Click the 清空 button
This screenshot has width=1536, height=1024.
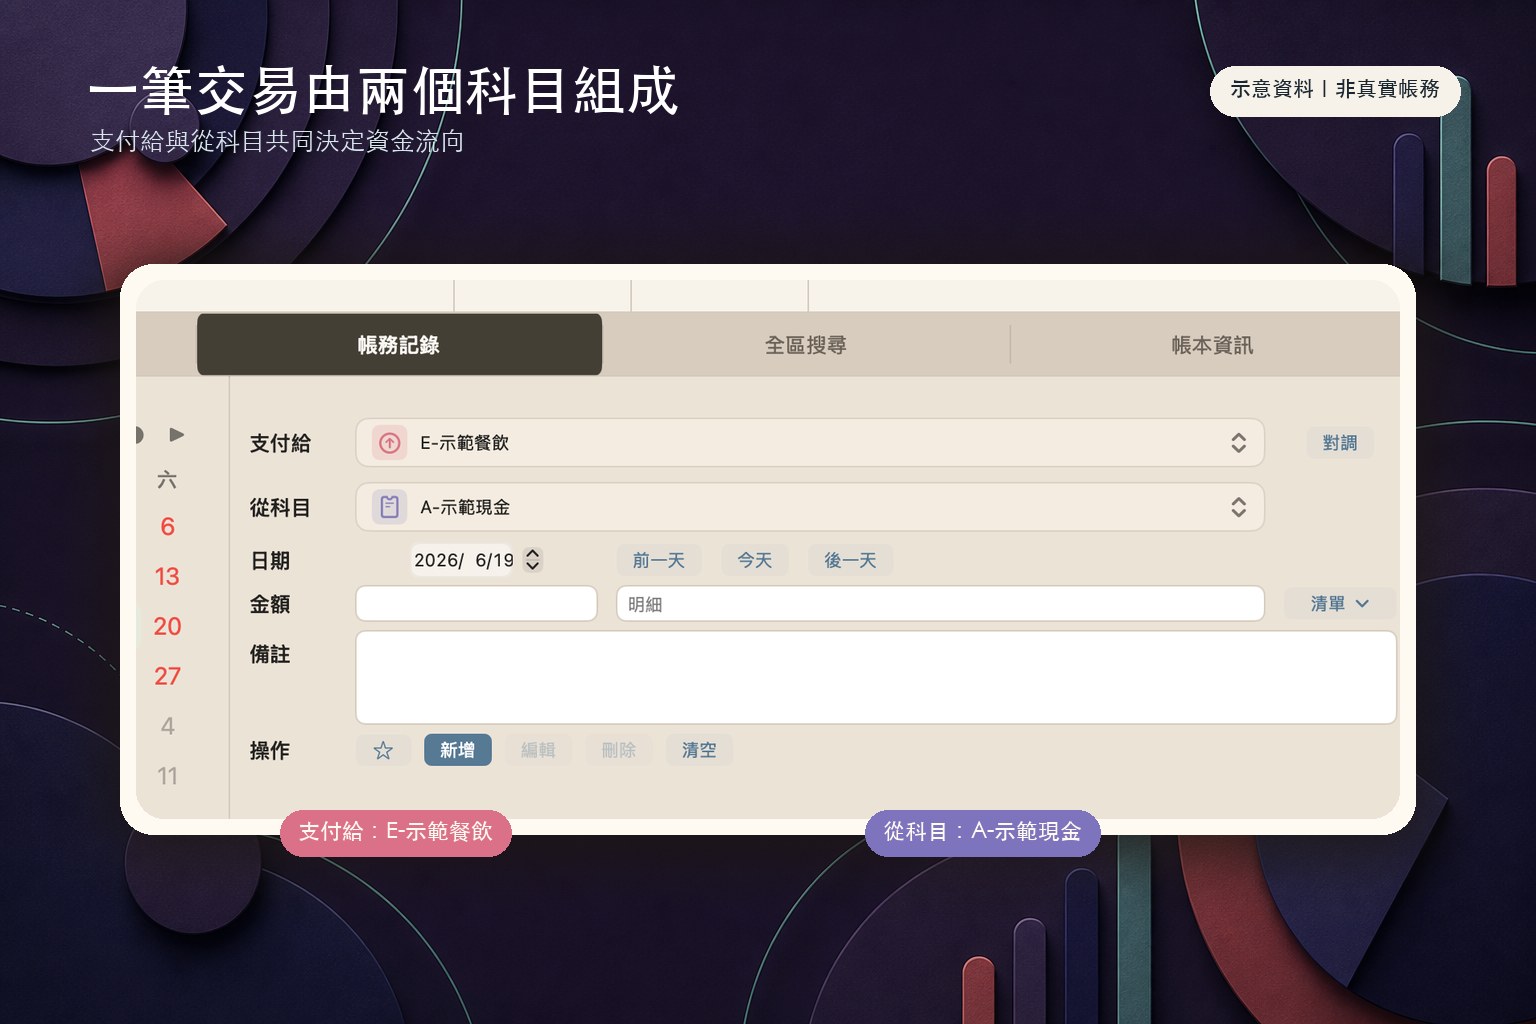(699, 750)
